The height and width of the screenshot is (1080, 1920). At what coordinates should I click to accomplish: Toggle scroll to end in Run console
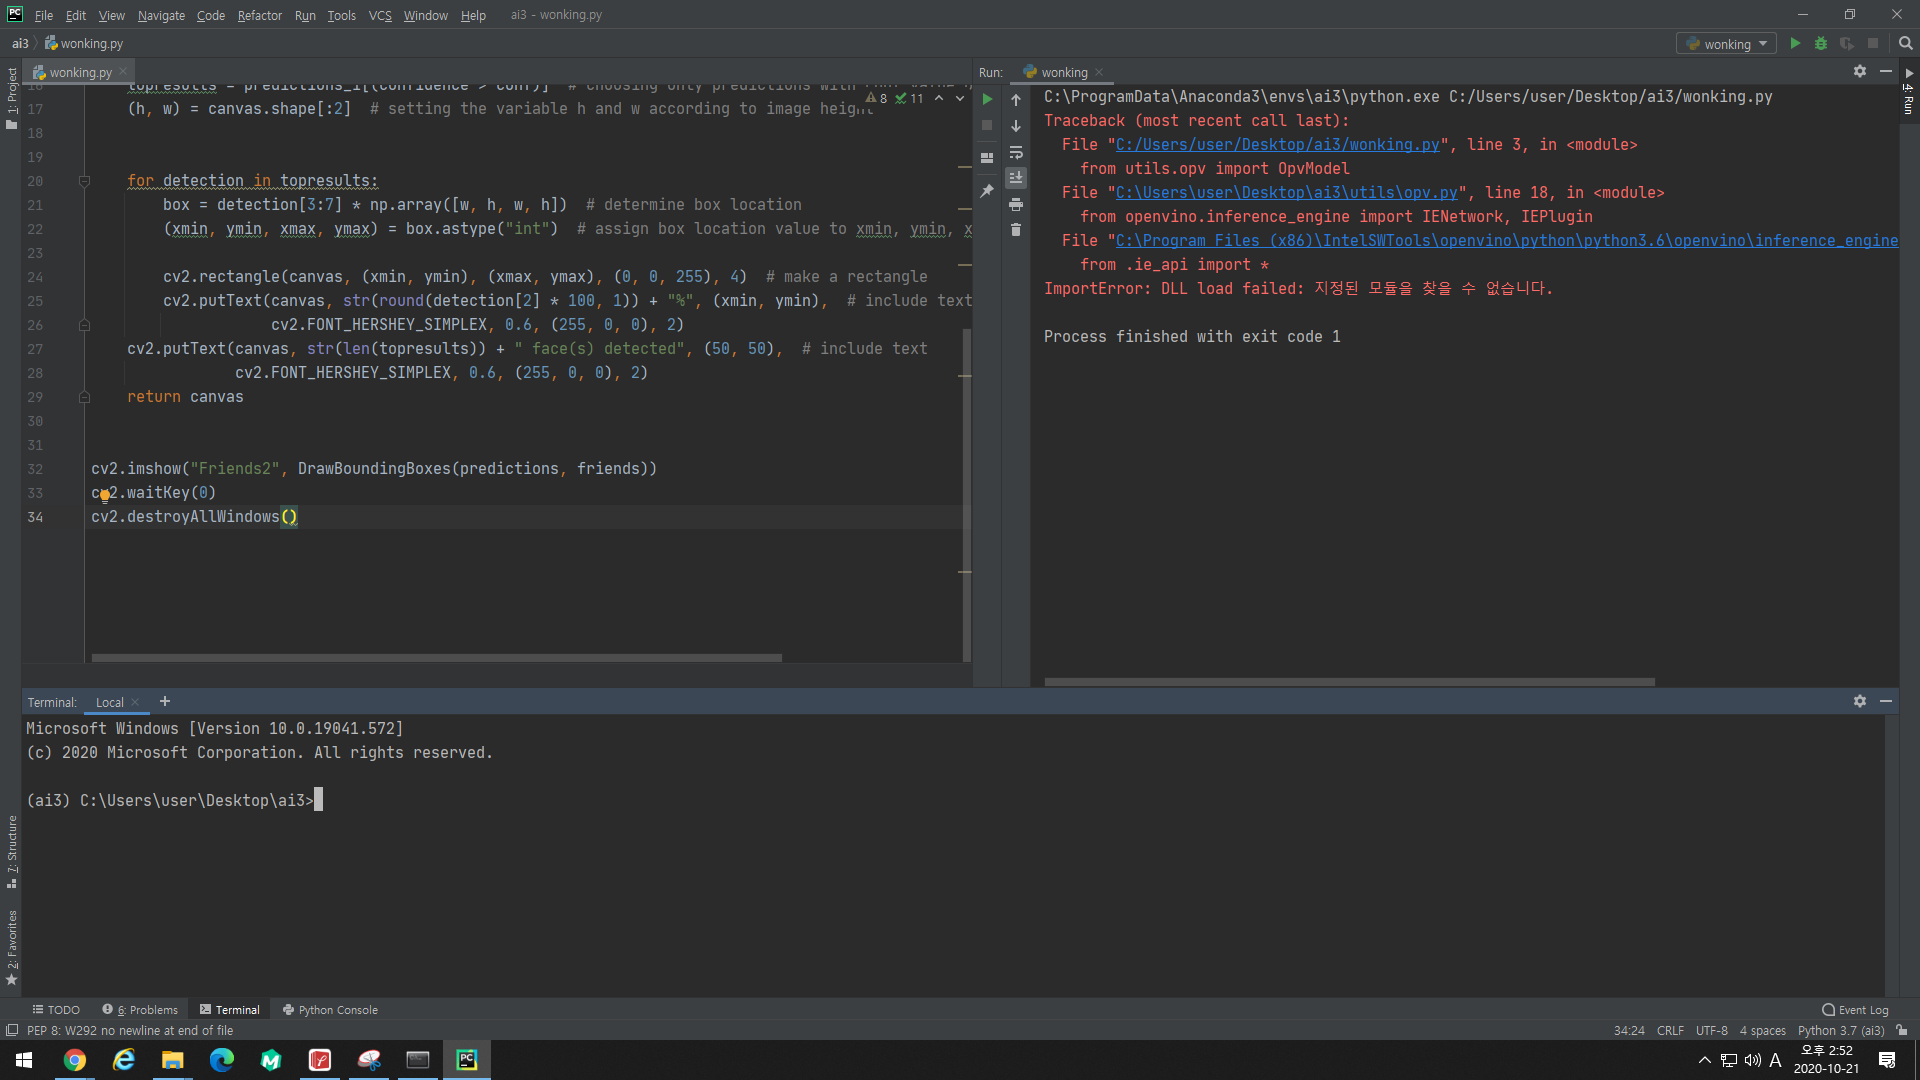(x=1016, y=178)
